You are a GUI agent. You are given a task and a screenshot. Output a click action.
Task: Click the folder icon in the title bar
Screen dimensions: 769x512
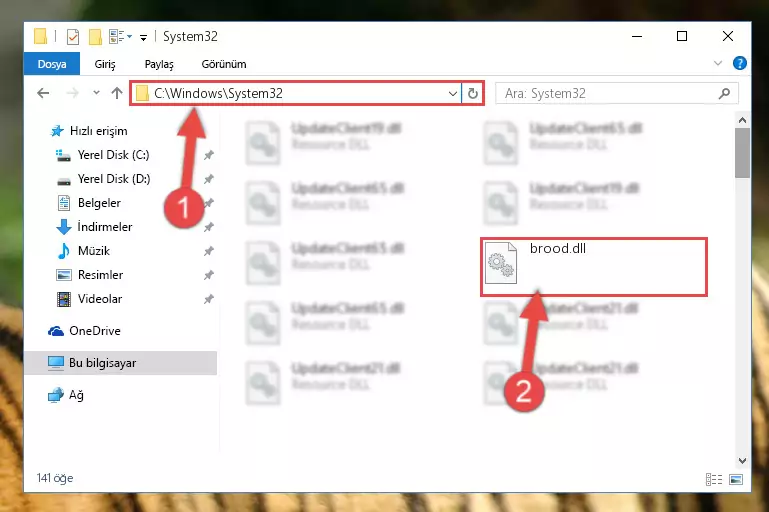click(x=40, y=36)
